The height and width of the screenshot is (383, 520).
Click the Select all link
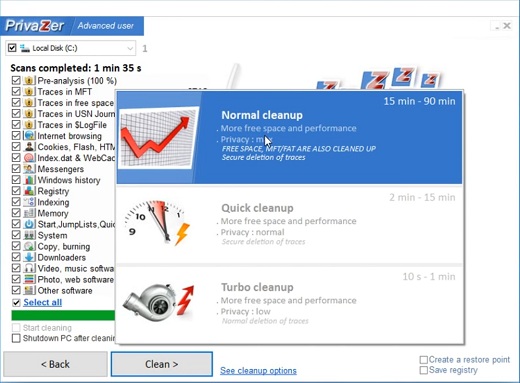pyautogui.click(x=43, y=302)
